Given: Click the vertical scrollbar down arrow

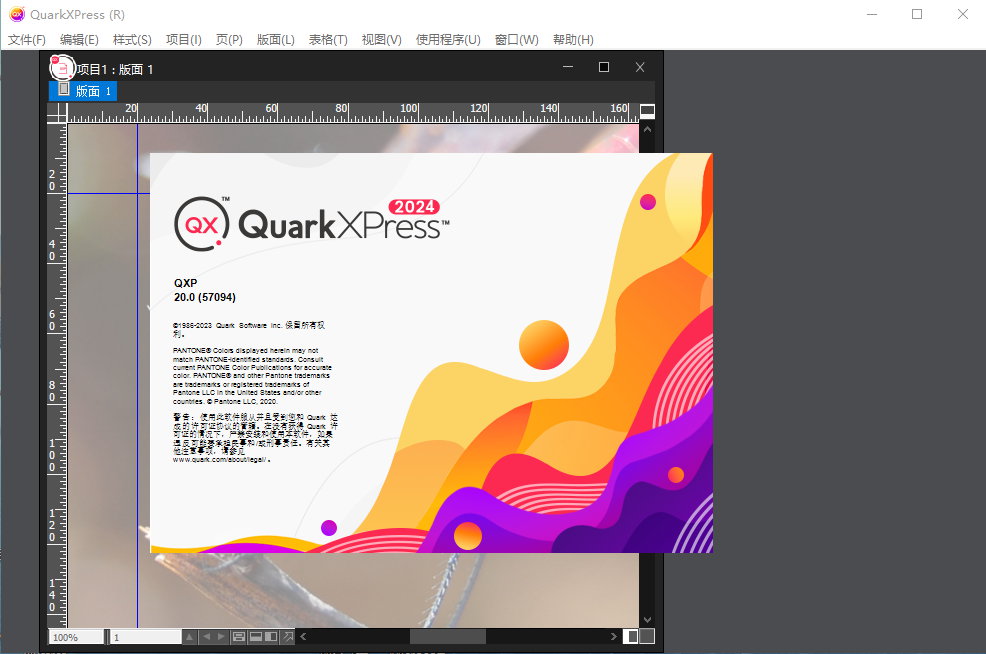Looking at the screenshot, I should tap(647, 620).
